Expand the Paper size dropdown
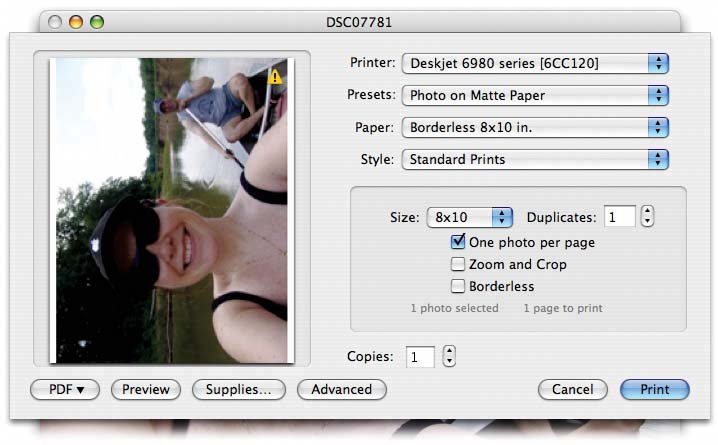Image resolution: width=718 pixels, height=445 pixels. (x=535, y=128)
